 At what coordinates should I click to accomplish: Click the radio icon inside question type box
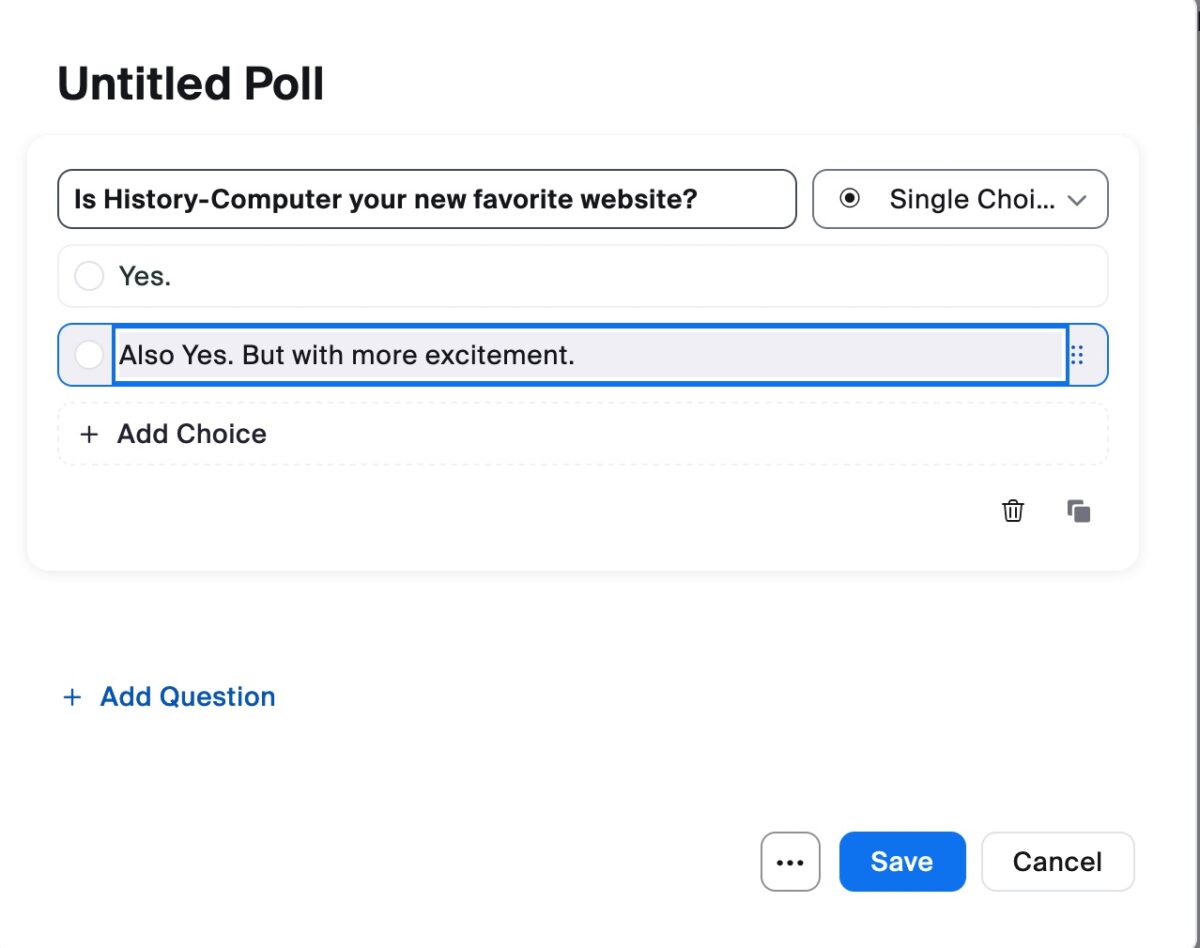pyautogui.click(x=849, y=199)
